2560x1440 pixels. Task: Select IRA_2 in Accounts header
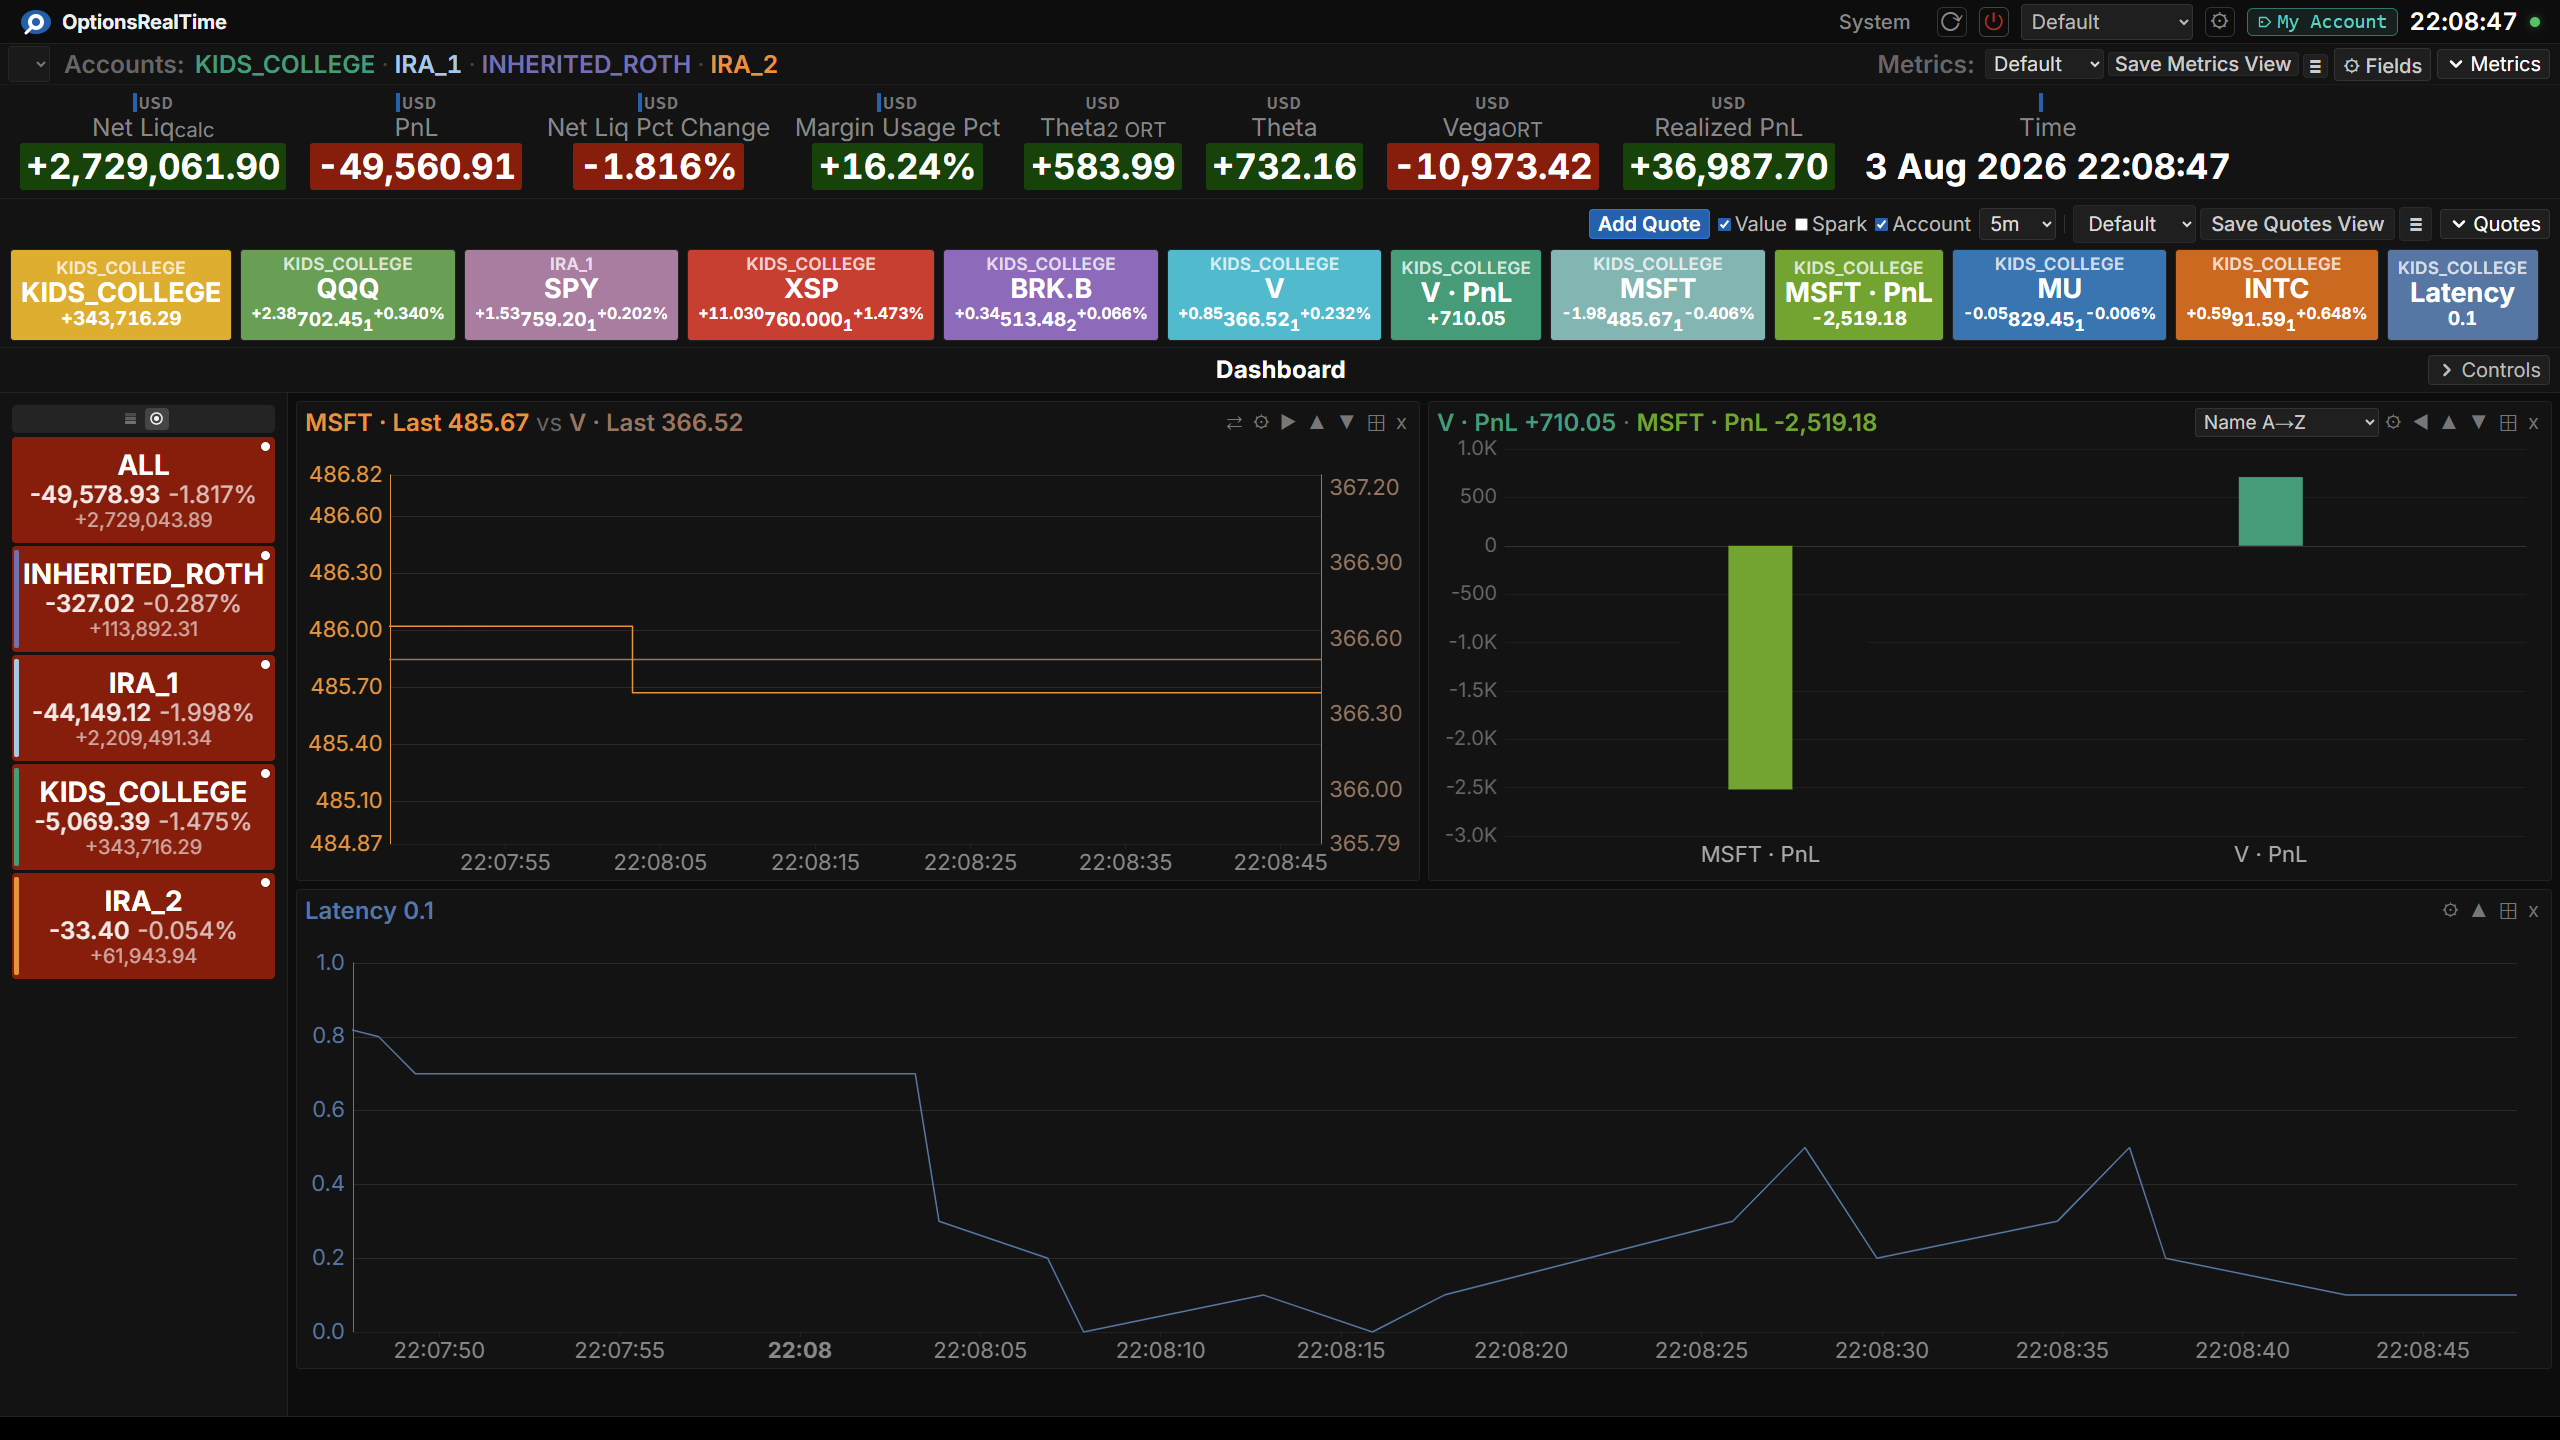click(x=744, y=65)
